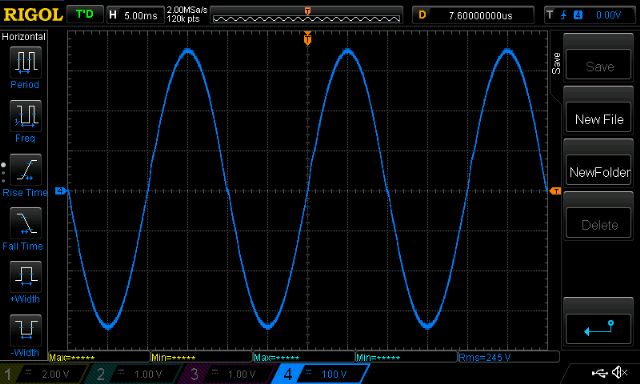Select the -Width measurement icon
Screen dimensions: 640x384
(x=25, y=330)
